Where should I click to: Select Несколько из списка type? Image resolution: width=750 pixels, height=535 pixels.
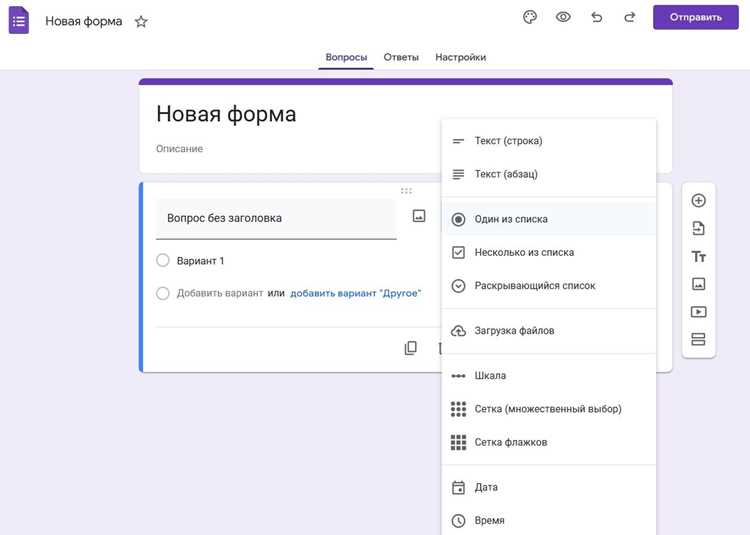pyautogui.click(x=549, y=252)
